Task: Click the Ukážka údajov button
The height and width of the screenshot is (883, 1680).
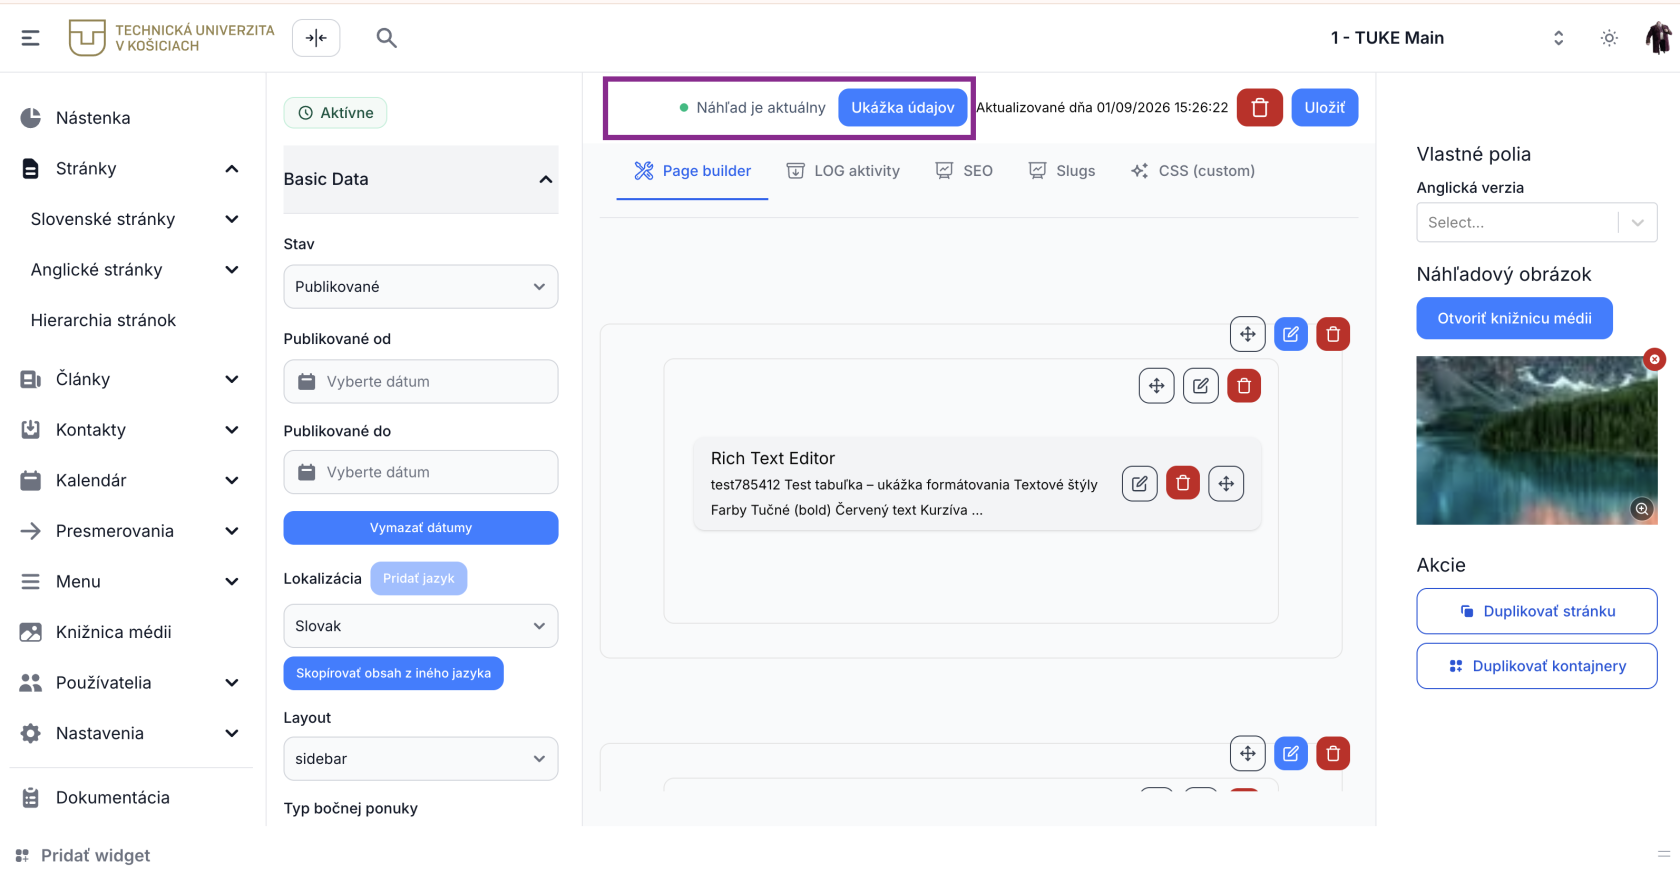Action: point(903,108)
